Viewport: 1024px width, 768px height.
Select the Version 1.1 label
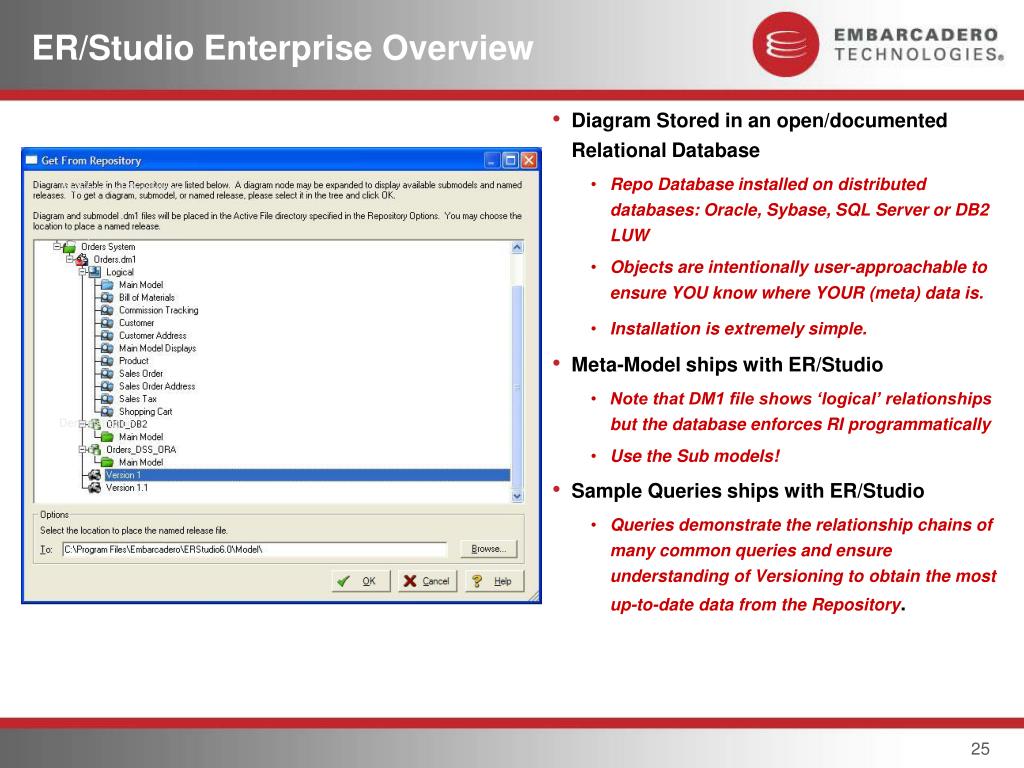(127, 488)
